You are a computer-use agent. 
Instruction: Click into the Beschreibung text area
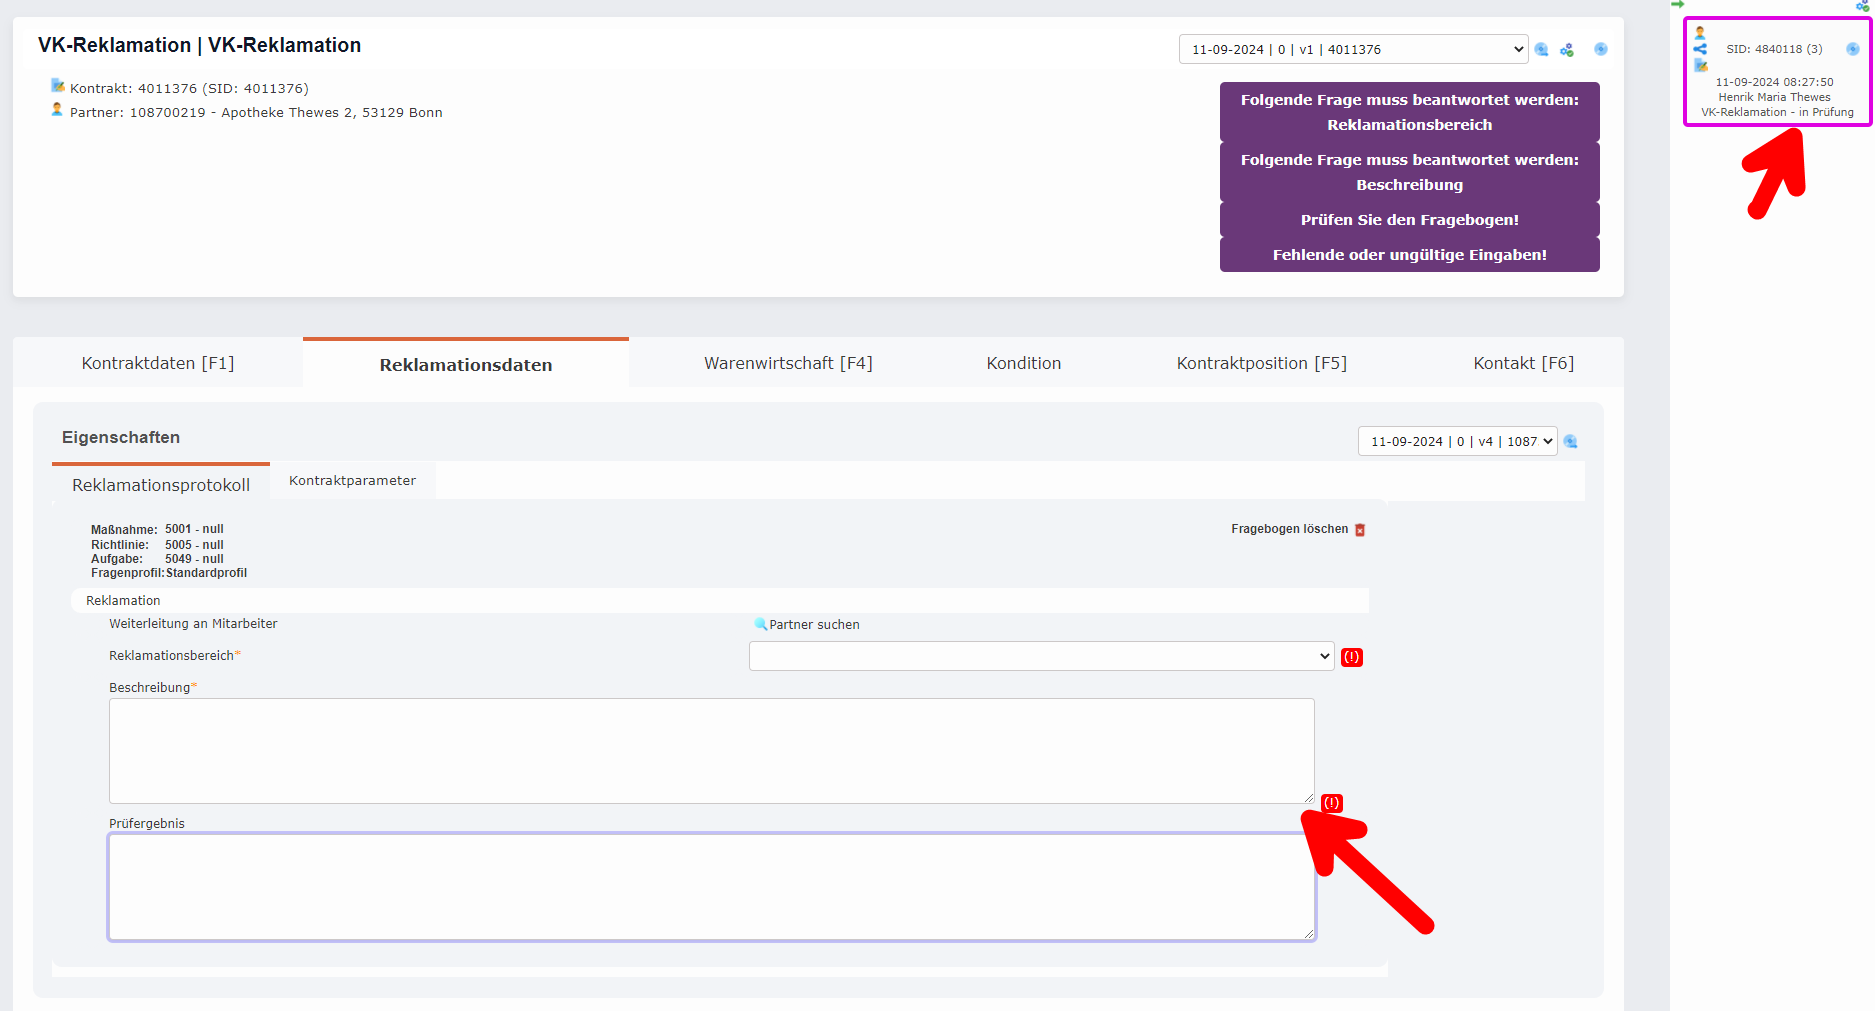[x=710, y=750]
